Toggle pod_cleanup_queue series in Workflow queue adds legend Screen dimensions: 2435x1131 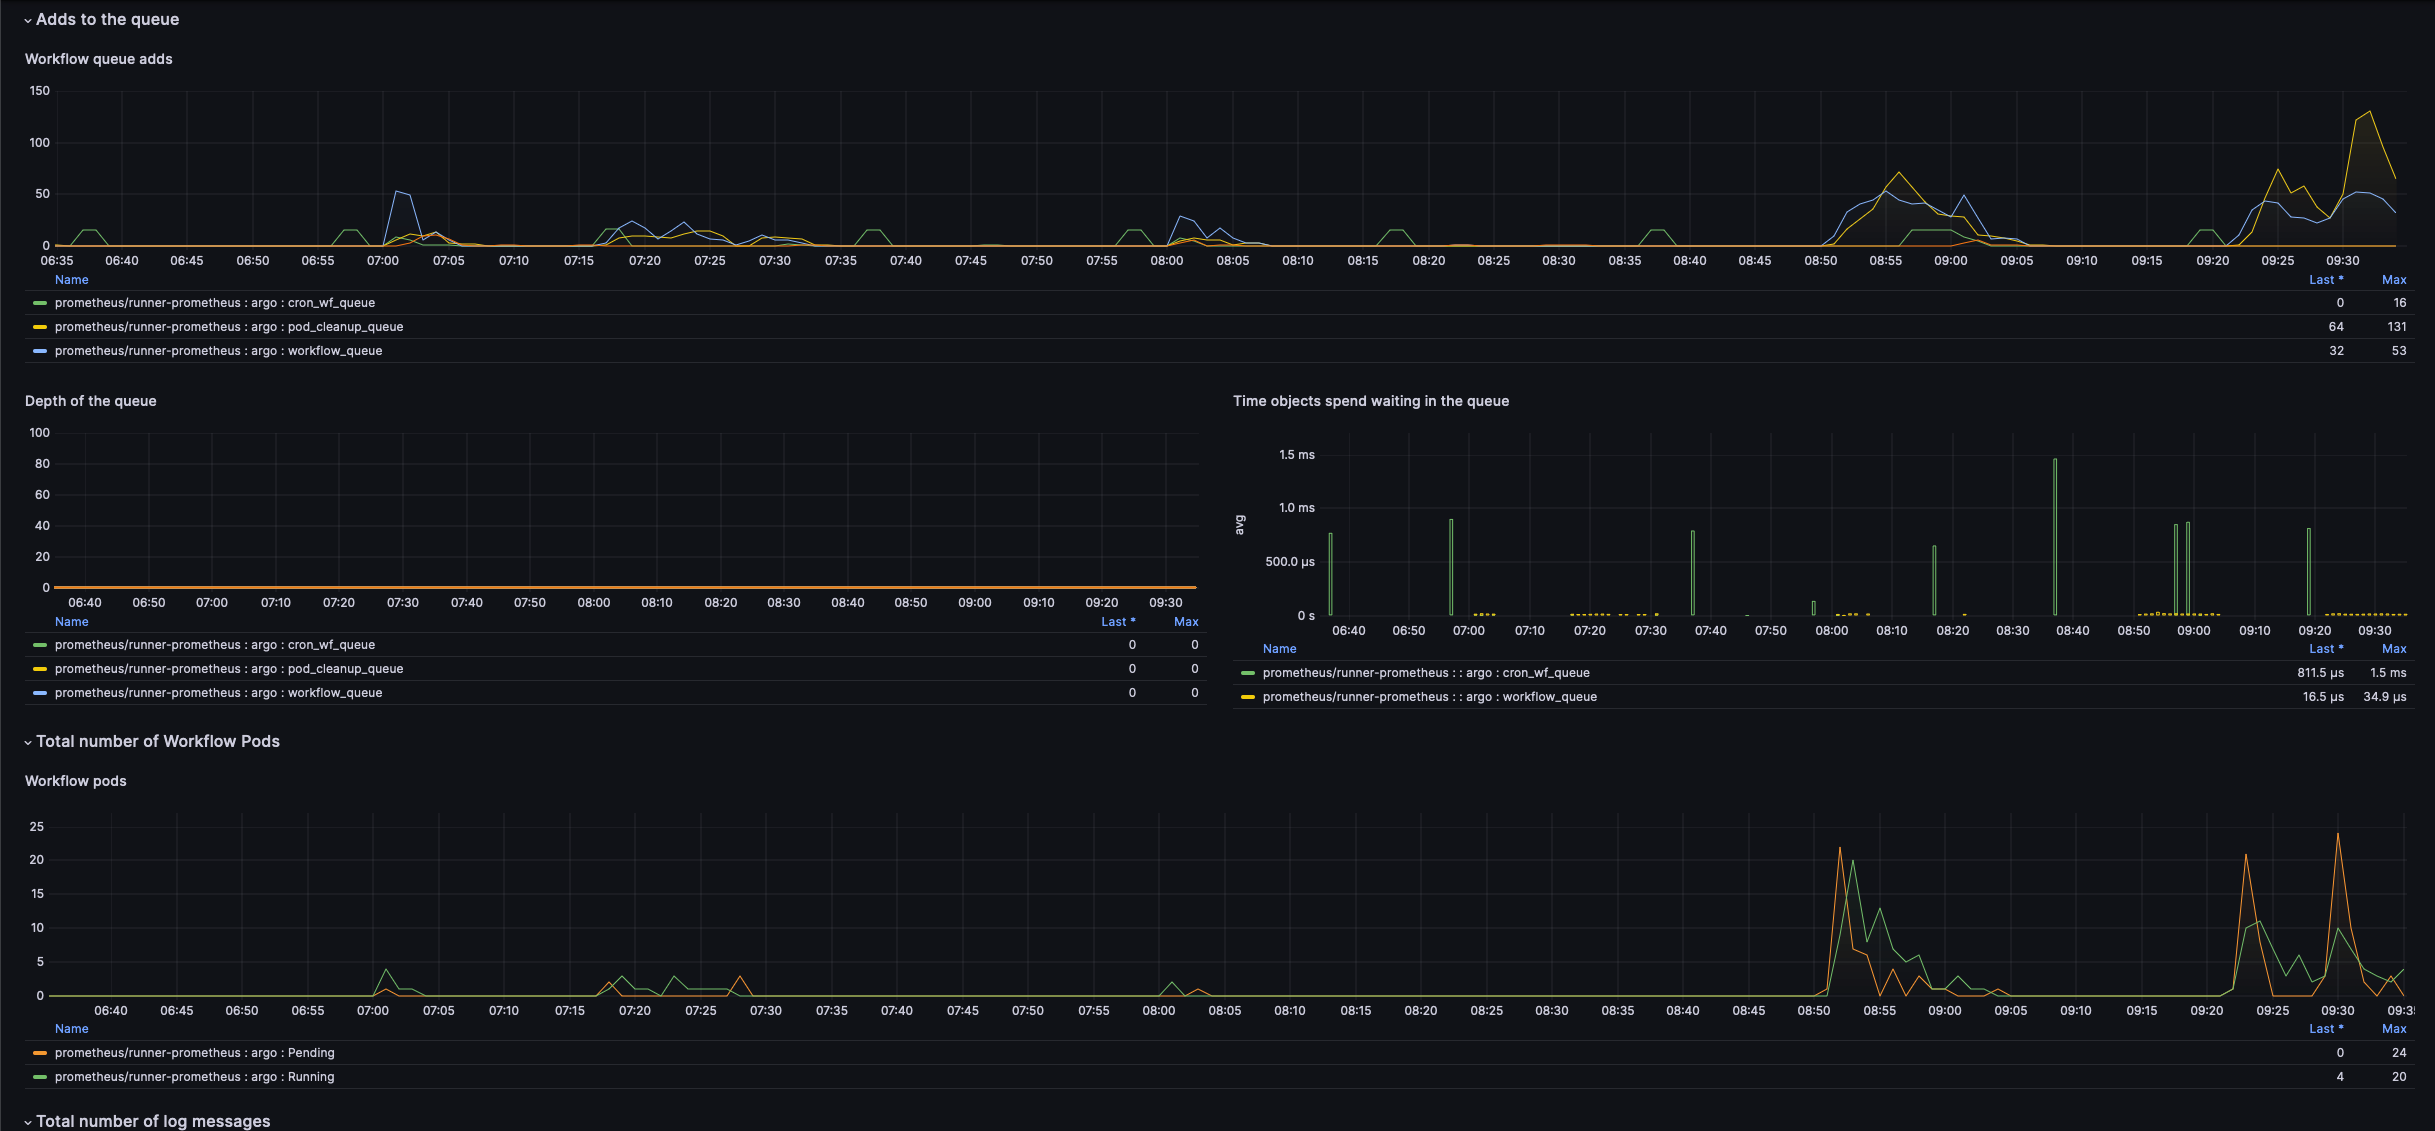click(228, 327)
